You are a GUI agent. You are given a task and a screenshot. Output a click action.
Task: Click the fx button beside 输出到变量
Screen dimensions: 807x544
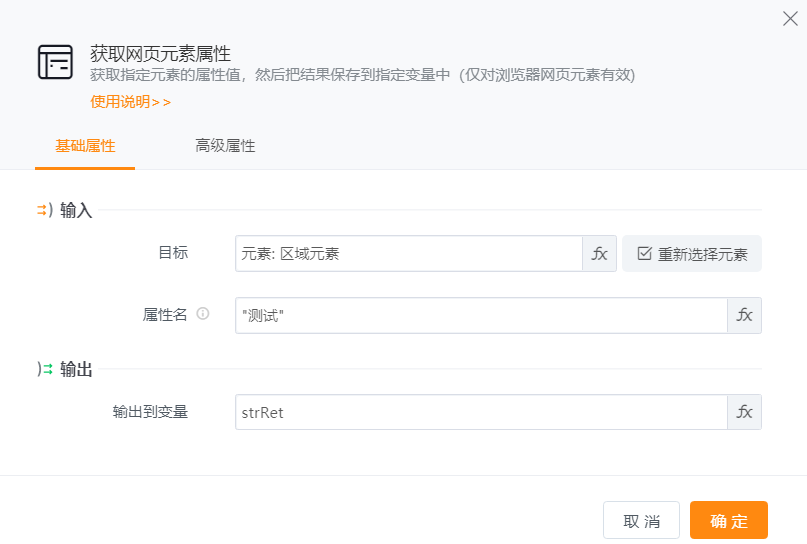click(x=744, y=412)
